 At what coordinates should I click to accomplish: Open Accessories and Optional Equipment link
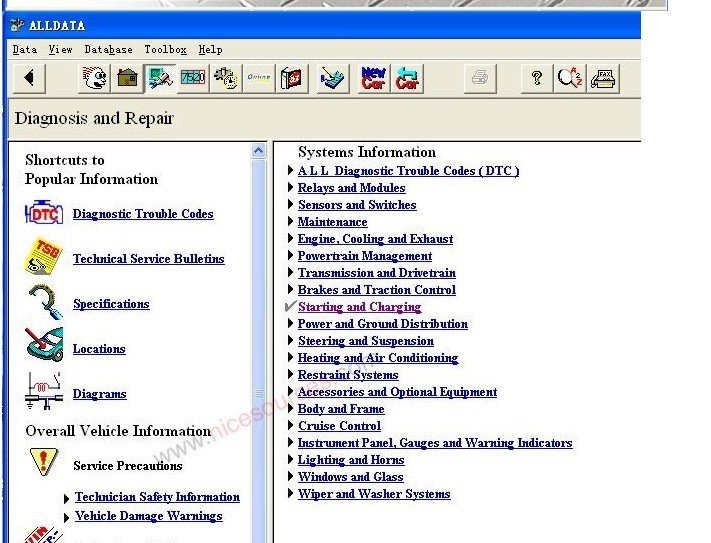click(397, 392)
